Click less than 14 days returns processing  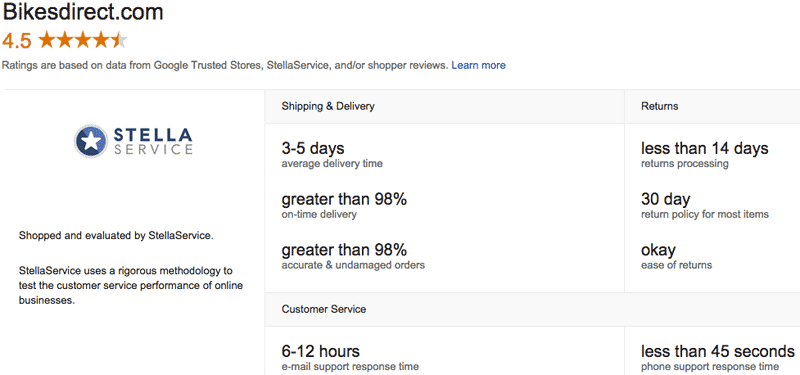pyautogui.click(x=705, y=155)
